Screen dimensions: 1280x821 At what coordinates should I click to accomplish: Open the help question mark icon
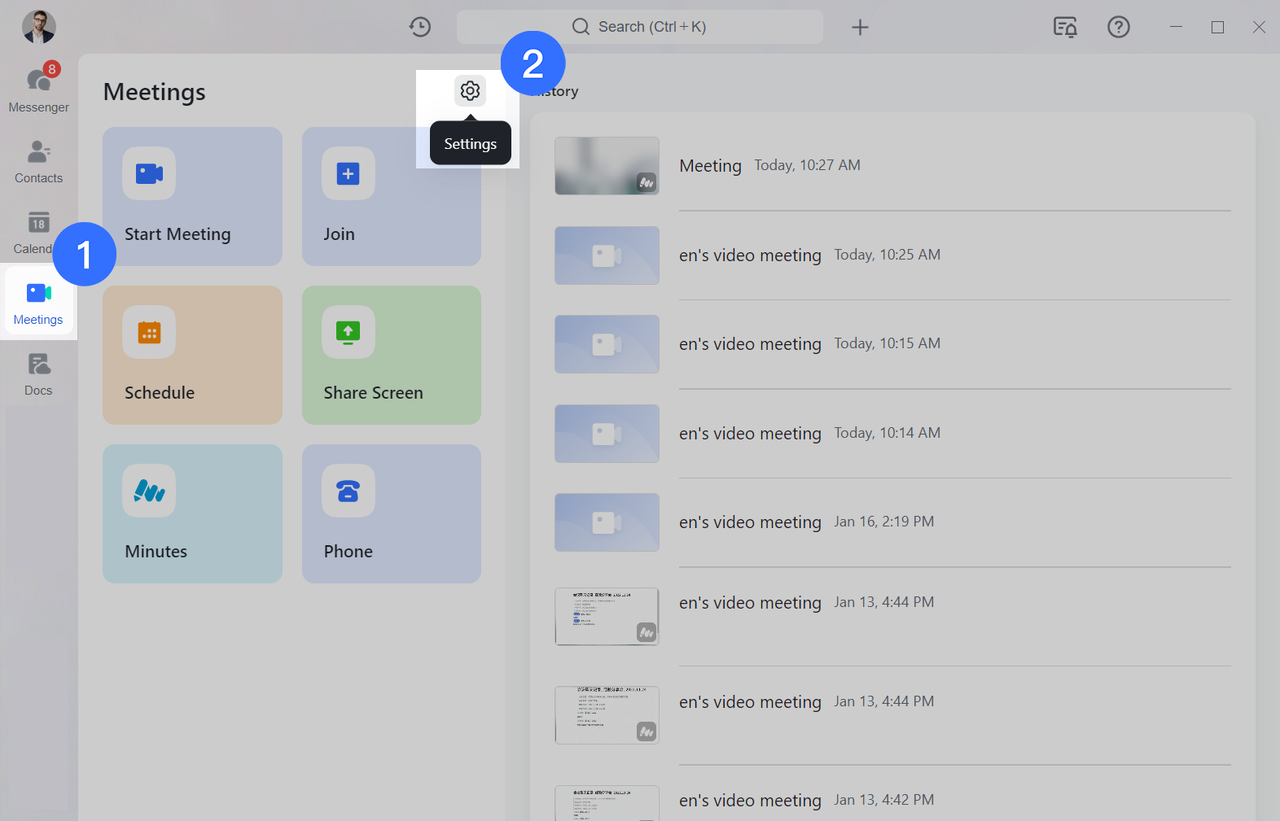click(1118, 27)
